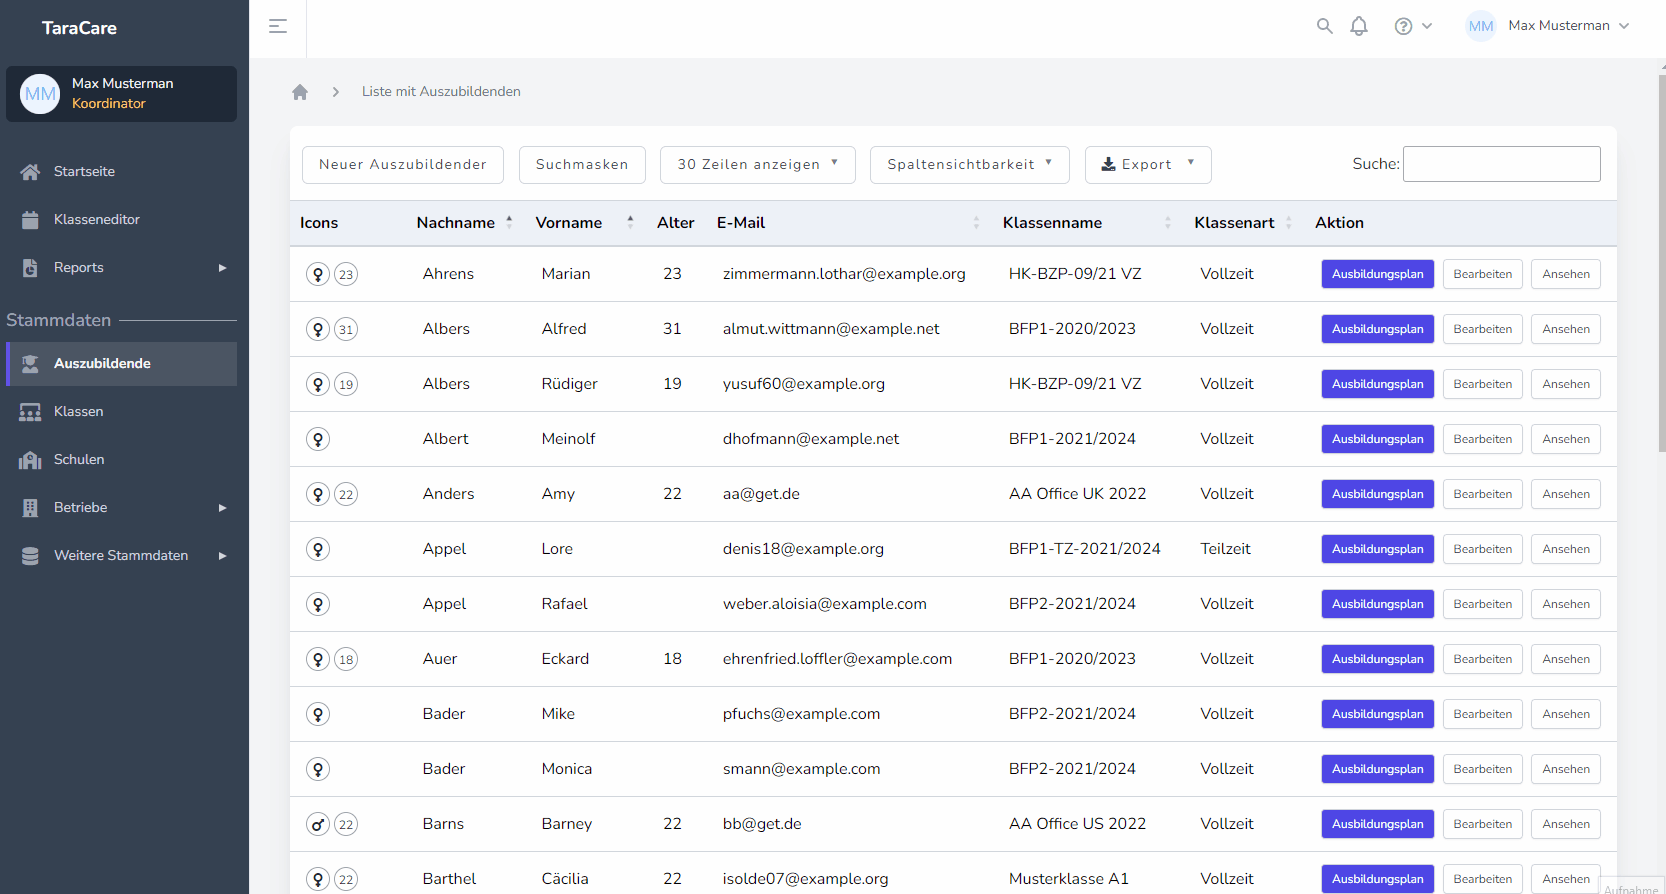1666x894 pixels.
Task: Click the AA Office UK 2022 cell
Action: (1078, 494)
